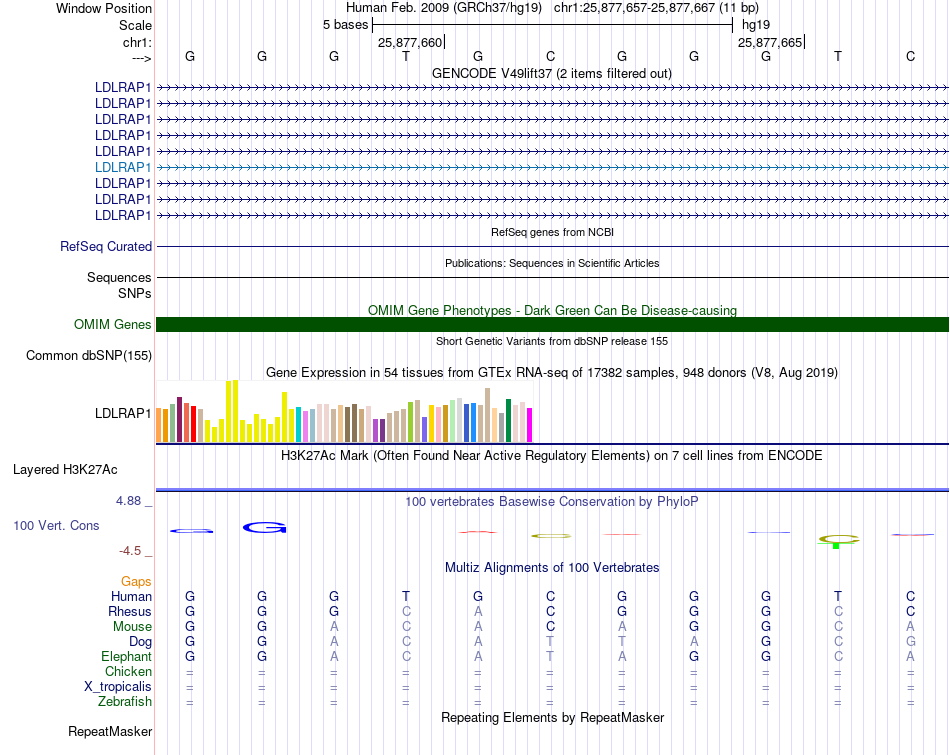The width and height of the screenshot is (950, 755).
Task: Open the H3K27Ac Mark ENCODE track title
Action: pyautogui.click(x=552, y=456)
